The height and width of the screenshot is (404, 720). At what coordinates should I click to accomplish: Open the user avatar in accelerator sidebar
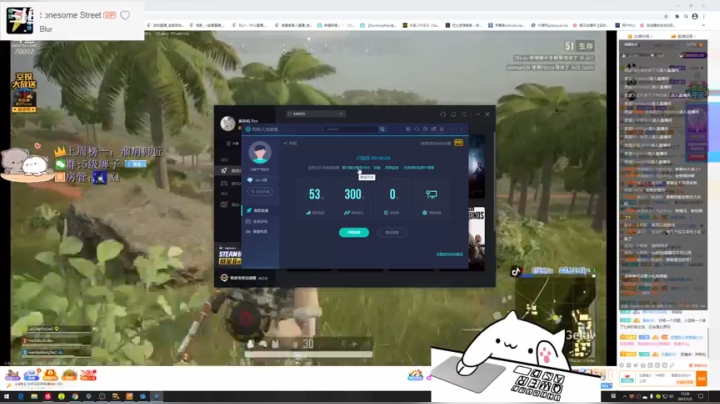(x=260, y=152)
